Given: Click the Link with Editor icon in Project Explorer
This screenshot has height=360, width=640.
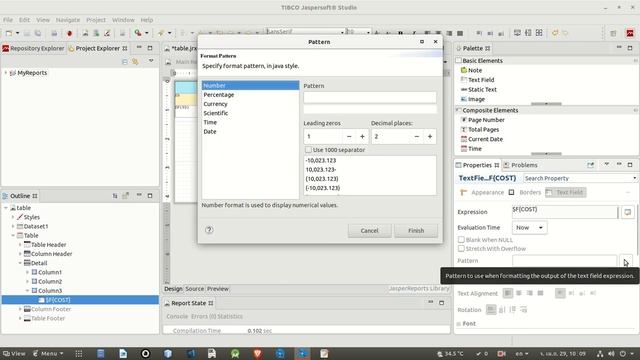Looking at the screenshot, I should click(x=135, y=61).
